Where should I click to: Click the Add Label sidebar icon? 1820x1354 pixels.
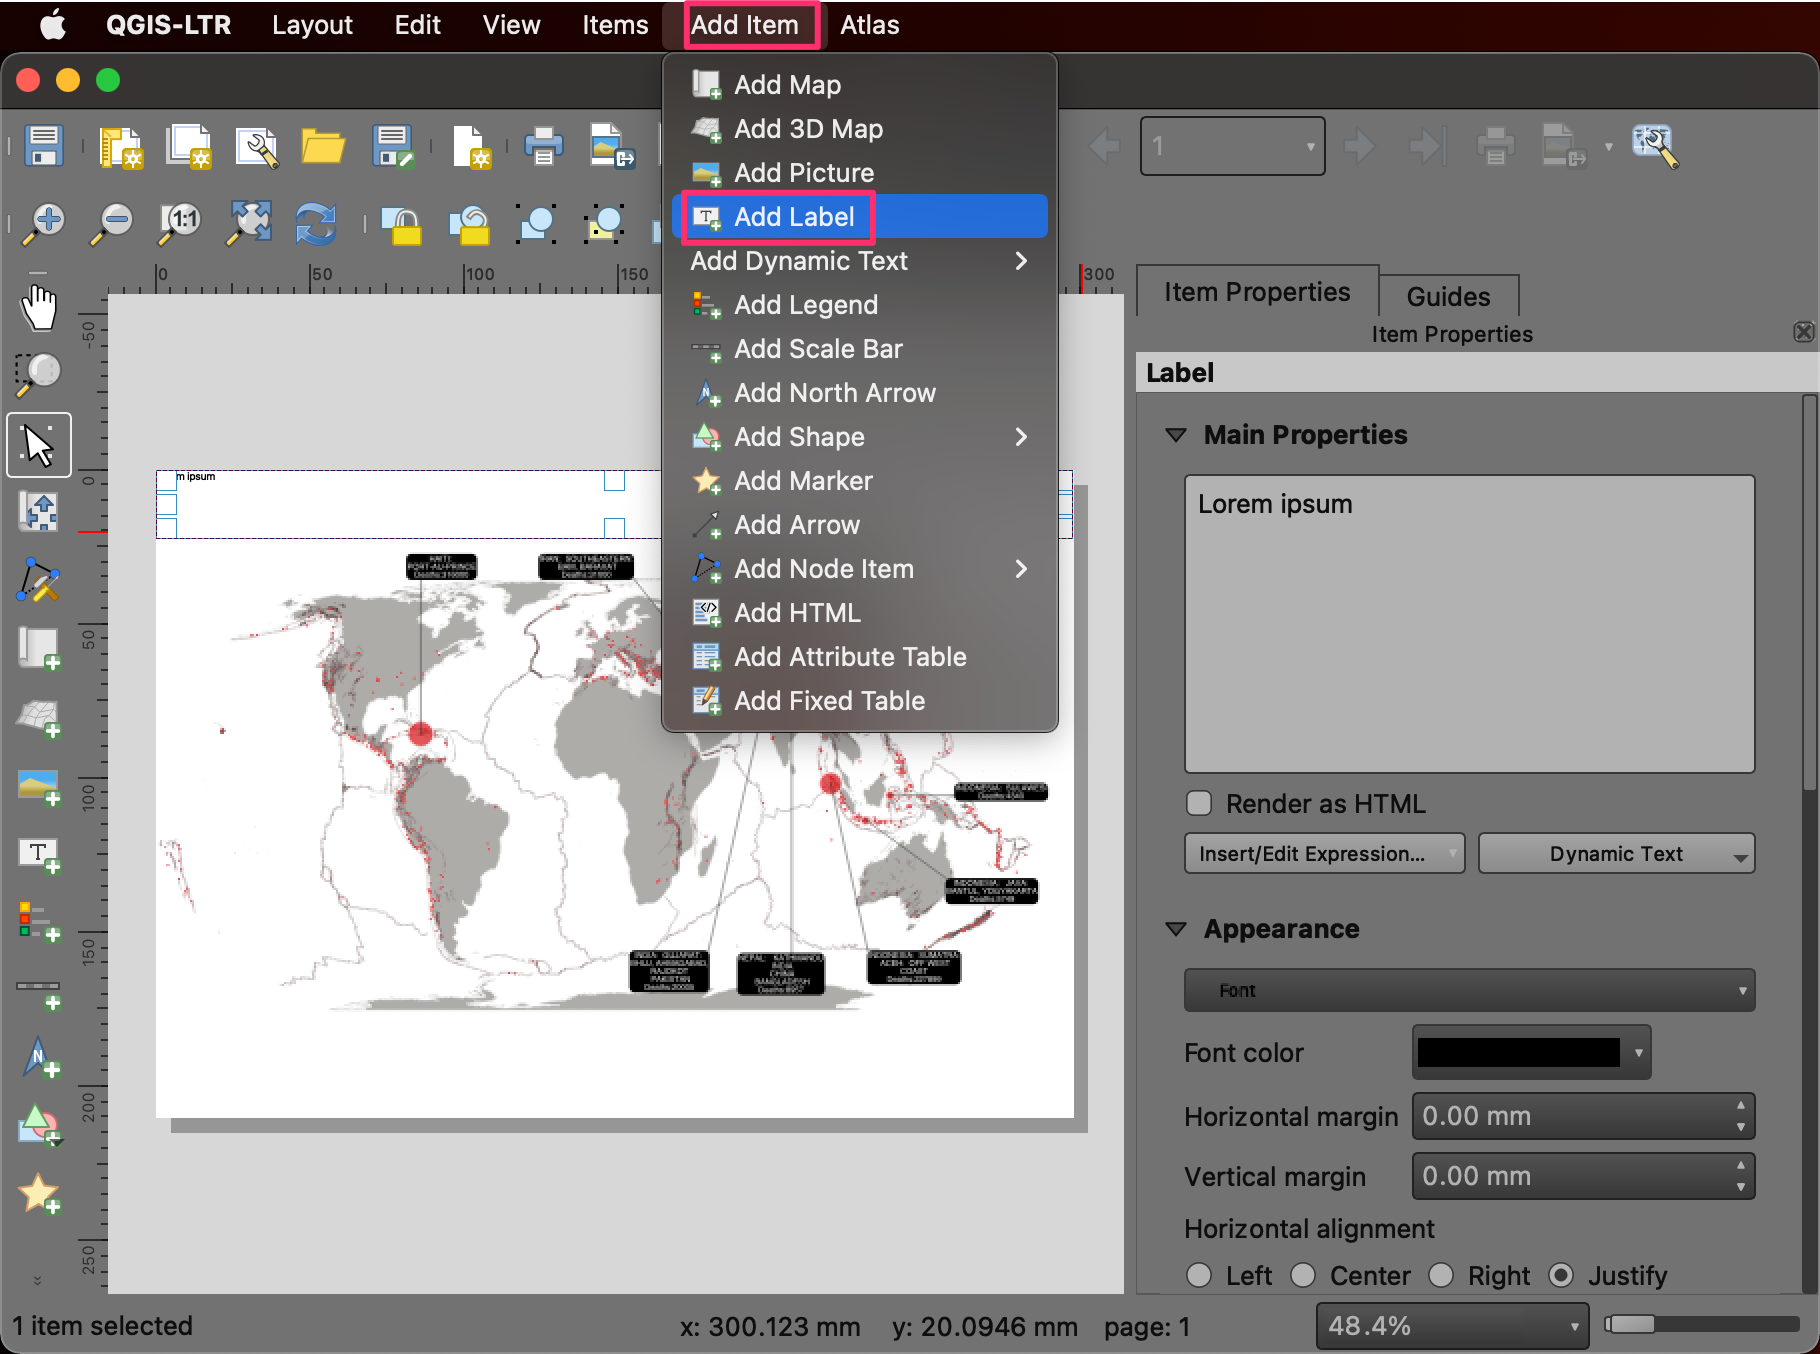coord(39,855)
